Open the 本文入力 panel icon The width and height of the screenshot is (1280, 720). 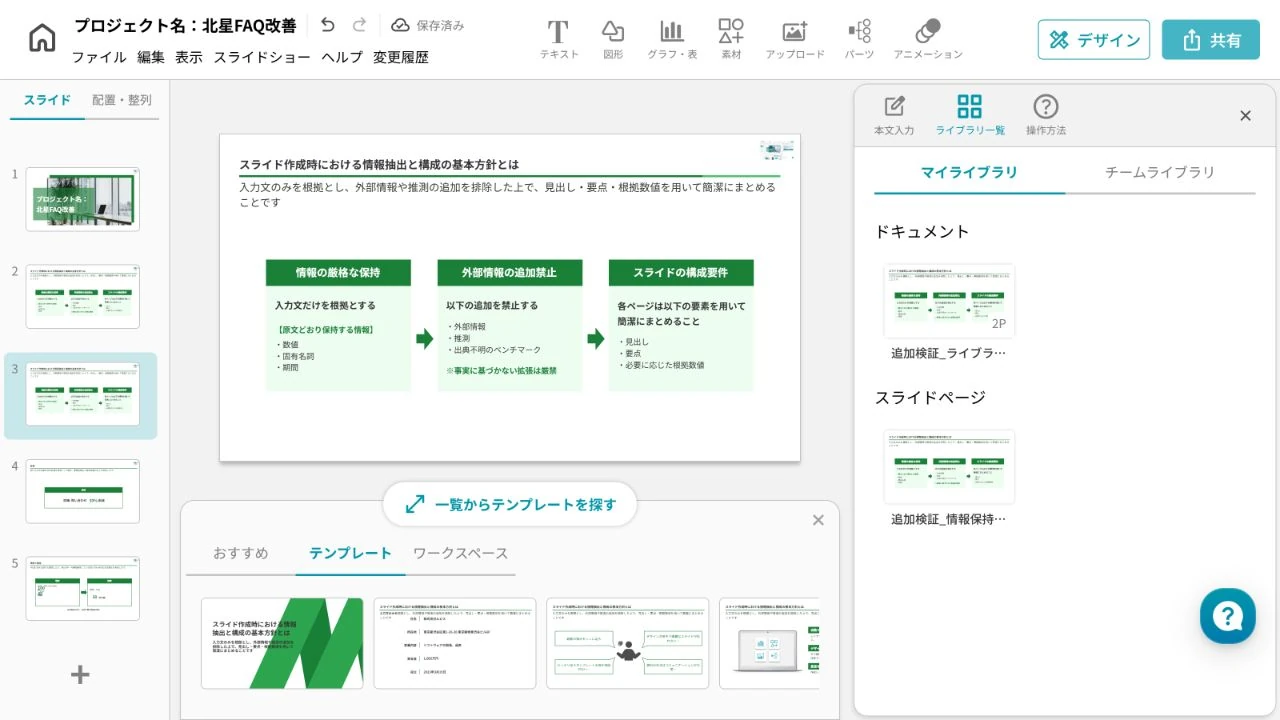point(894,116)
